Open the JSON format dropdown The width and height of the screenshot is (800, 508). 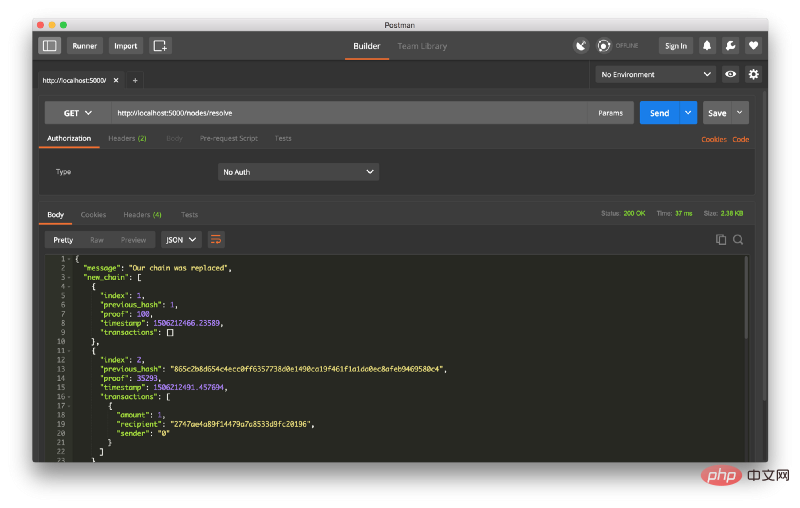[181, 240]
